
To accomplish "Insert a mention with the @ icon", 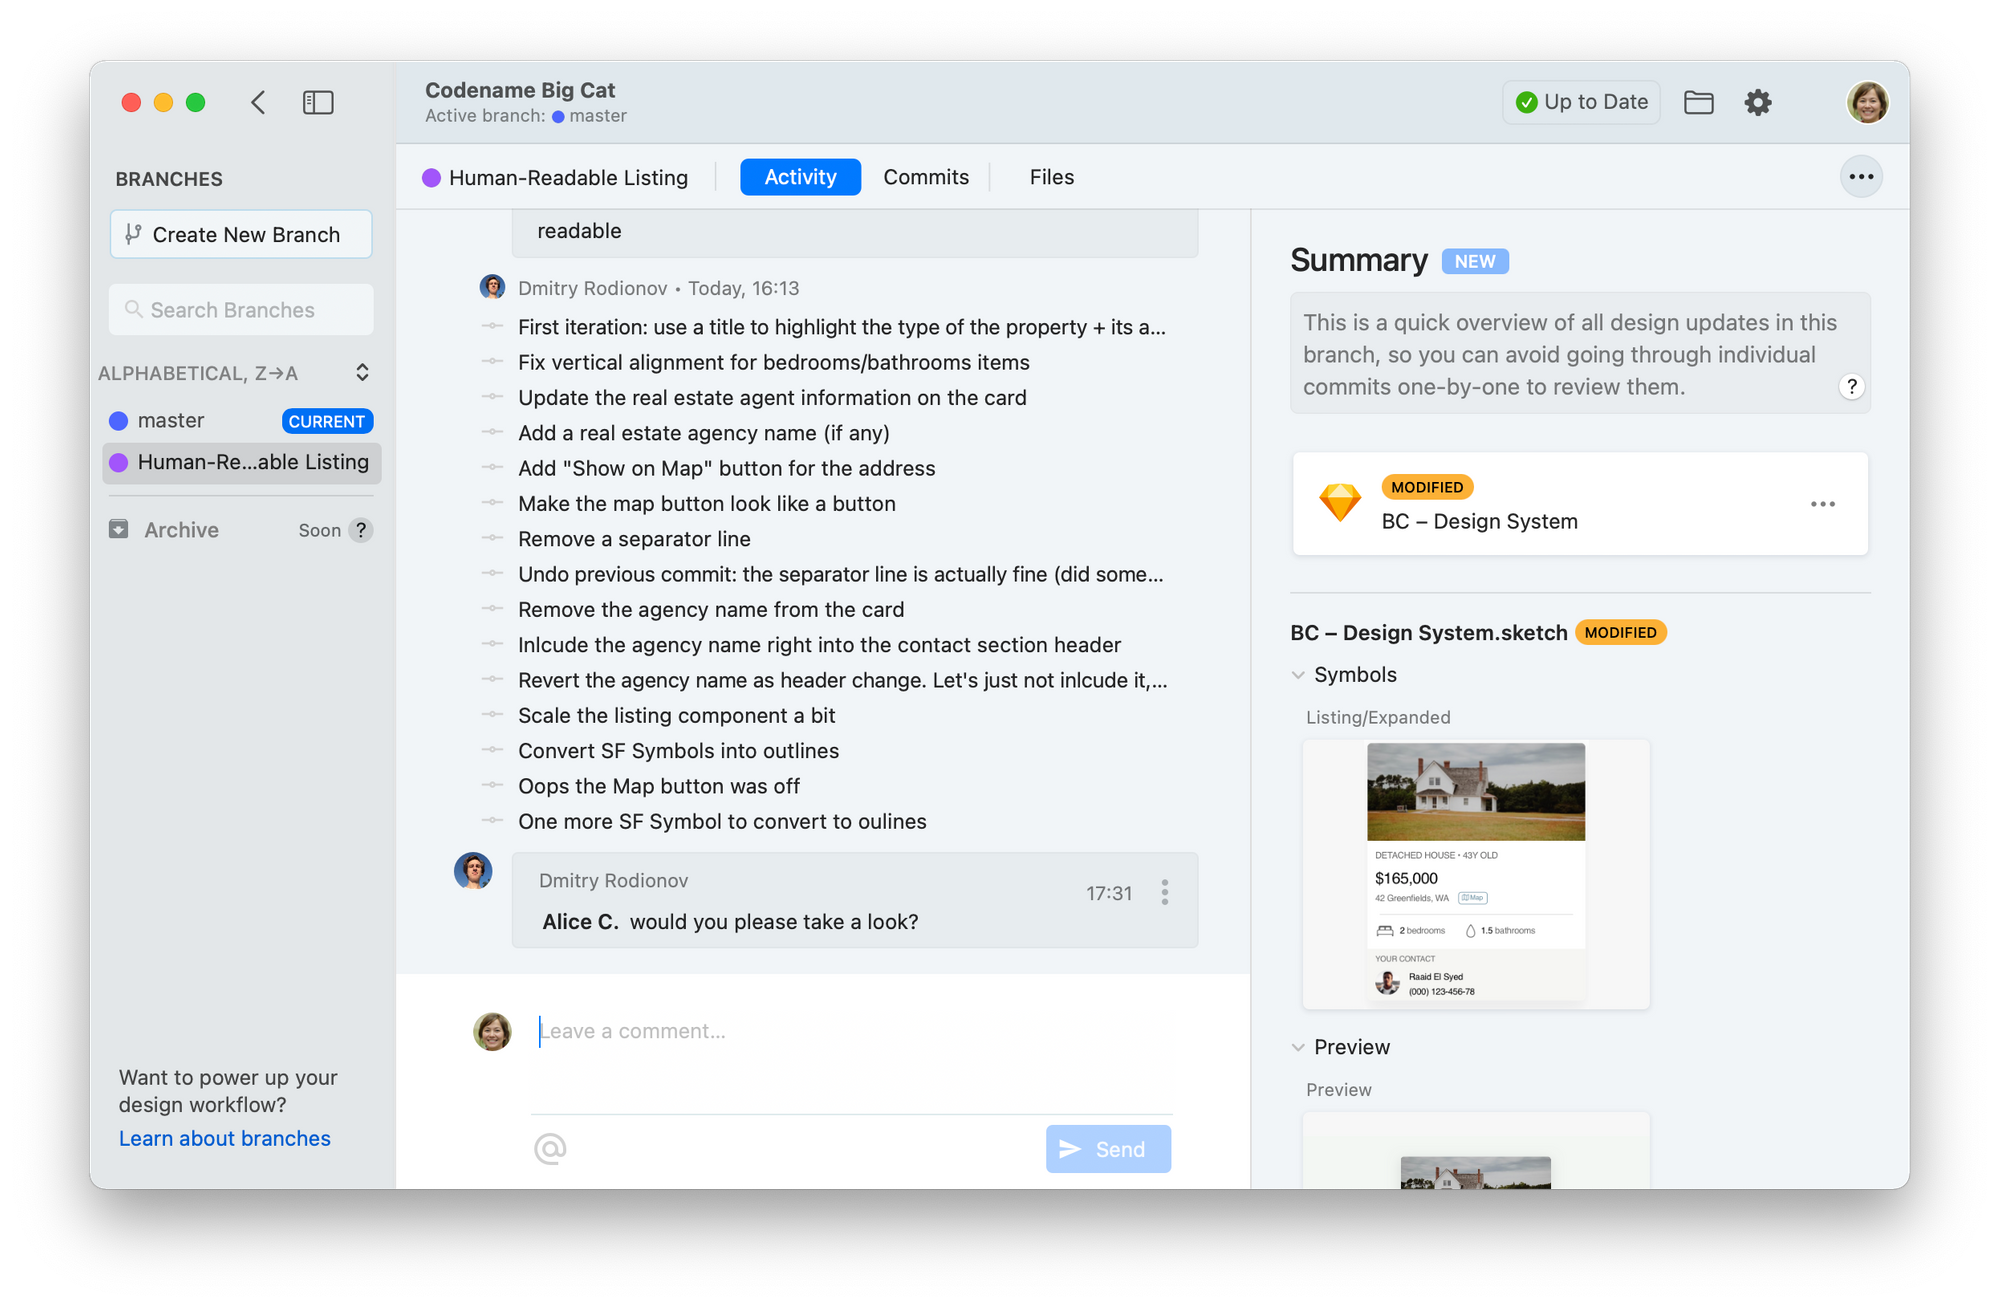I will click(550, 1148).
